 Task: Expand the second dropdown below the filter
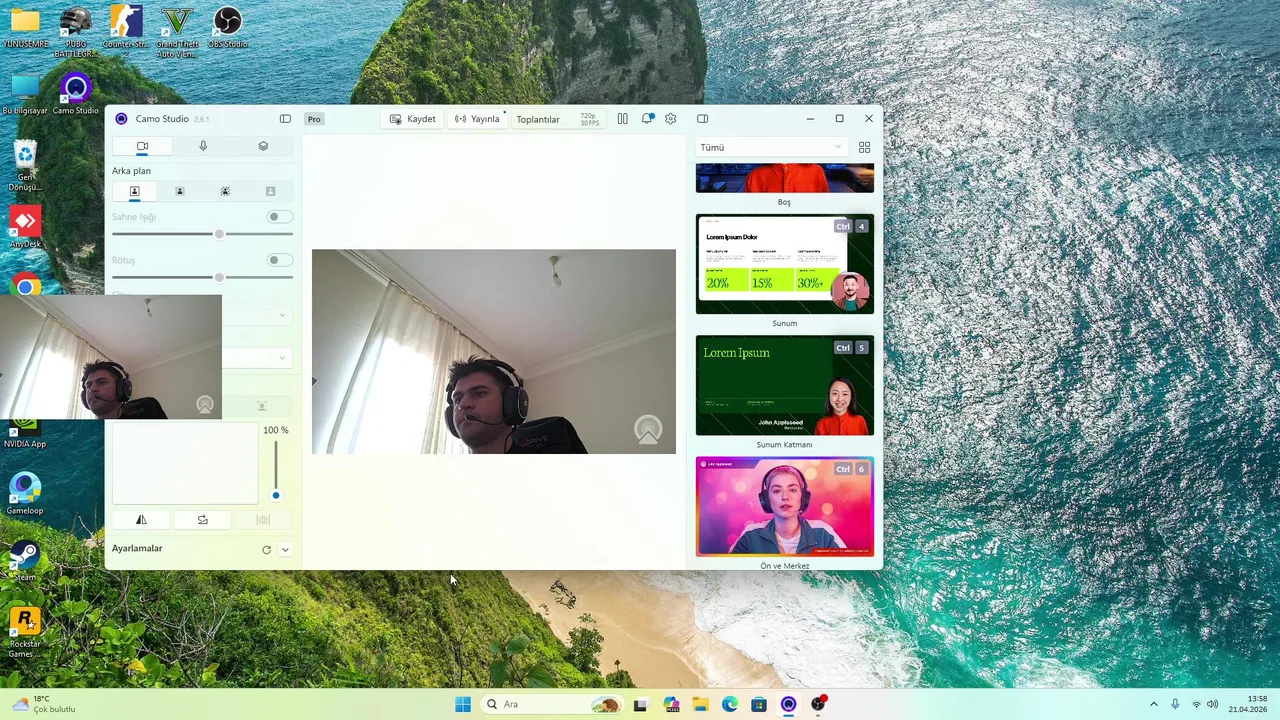point(282,357)
